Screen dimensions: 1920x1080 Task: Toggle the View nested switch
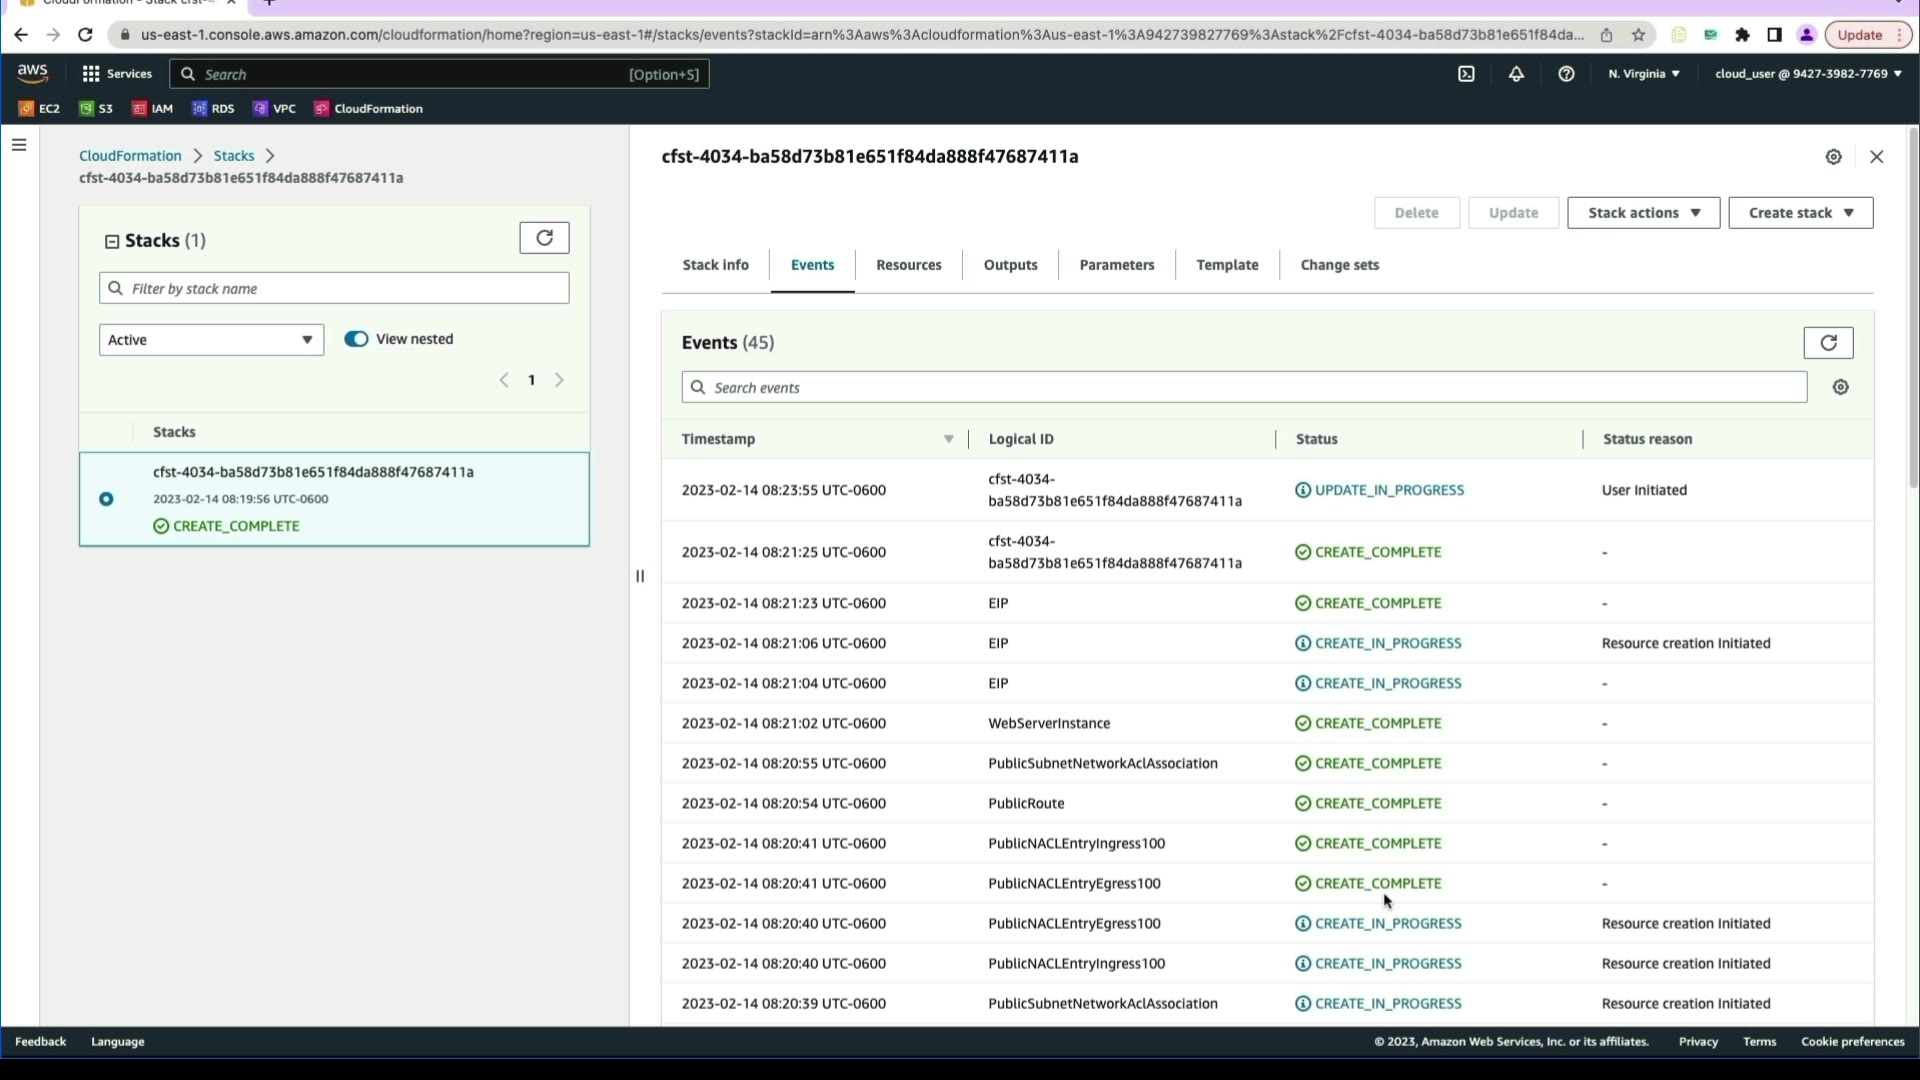(x=356, y=339)
